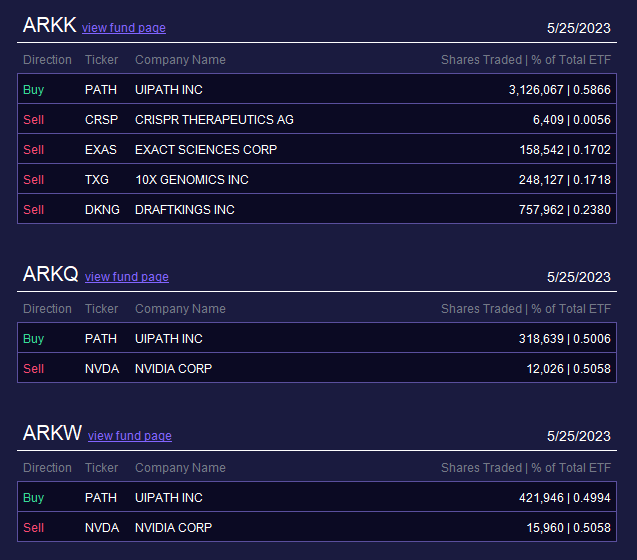Click Sell in TXG row
This screenshot has width=637, height=560.
(33, 180)
